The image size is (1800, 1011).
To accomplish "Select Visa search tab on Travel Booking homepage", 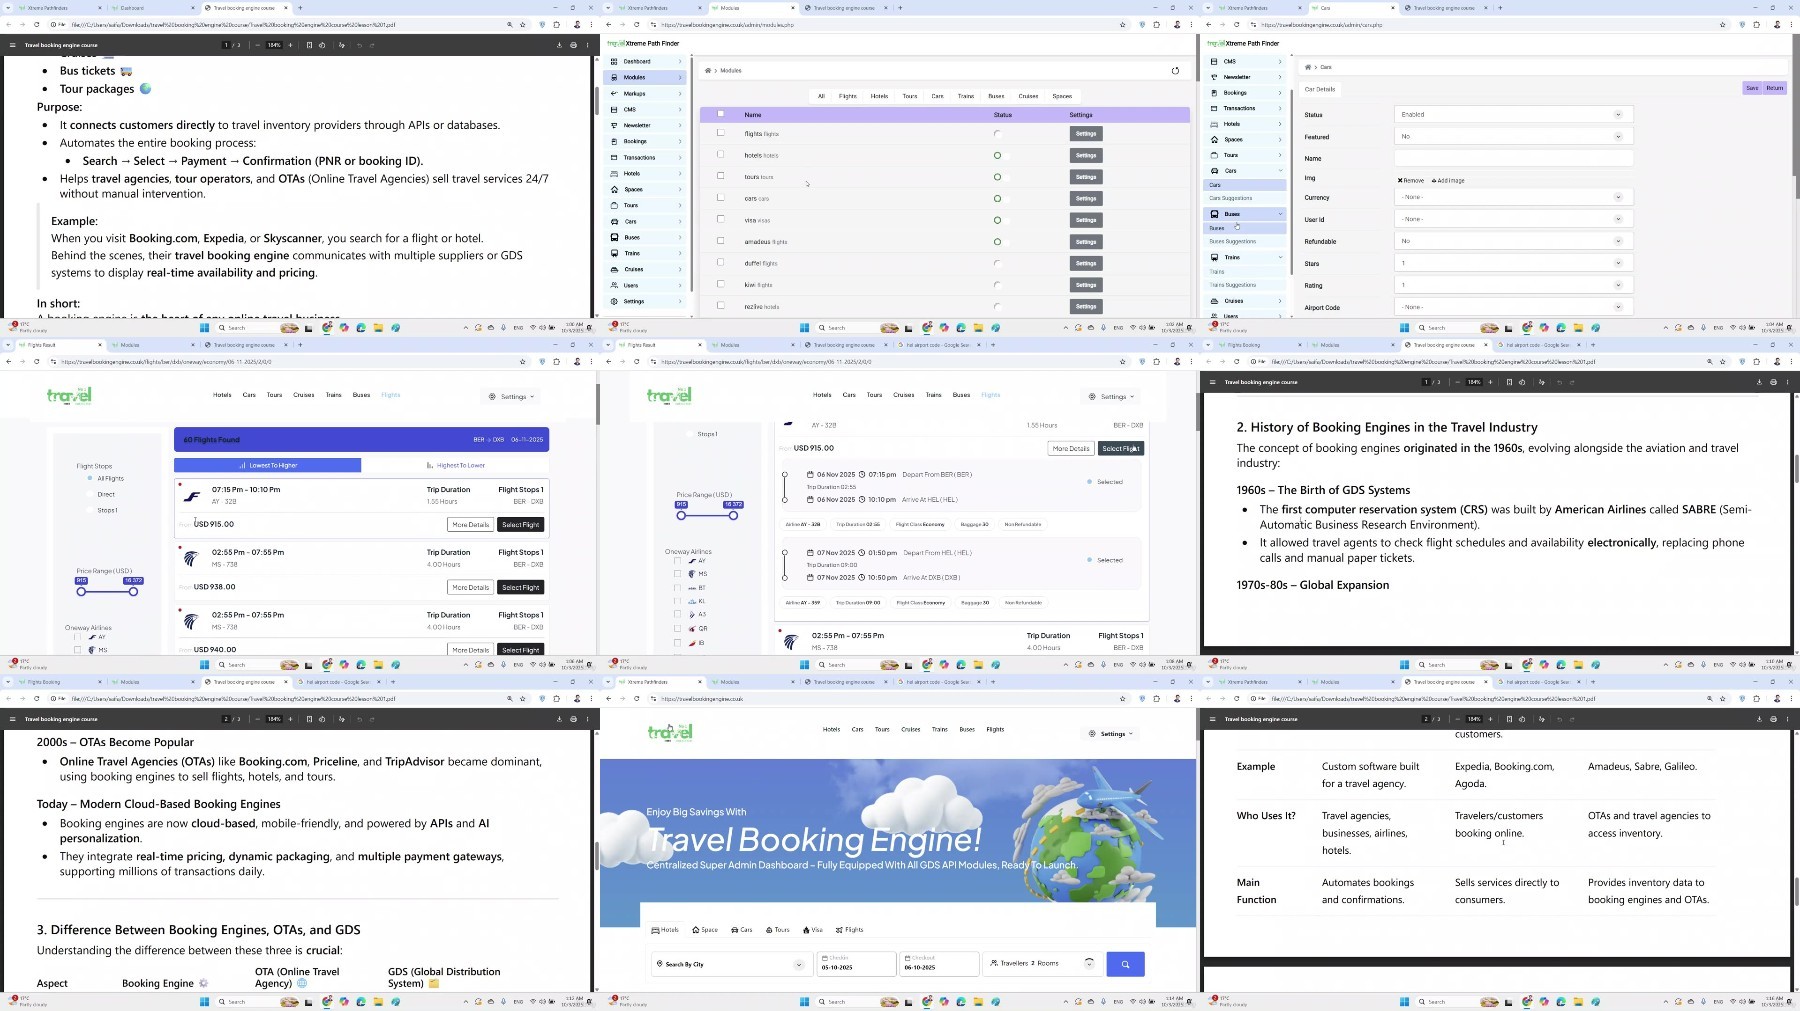I will tap(813, 930).
